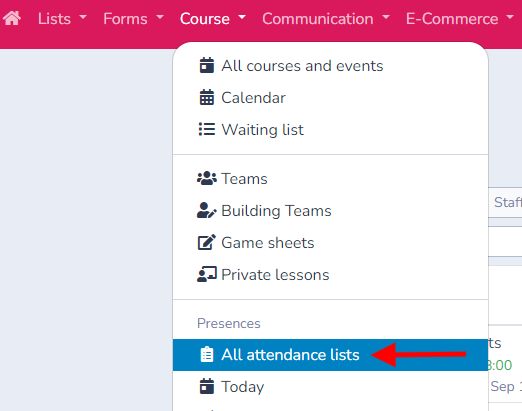Open the Calendar menu entry
This screenshot has height=411, width=522.
click(x=330, y=98)
